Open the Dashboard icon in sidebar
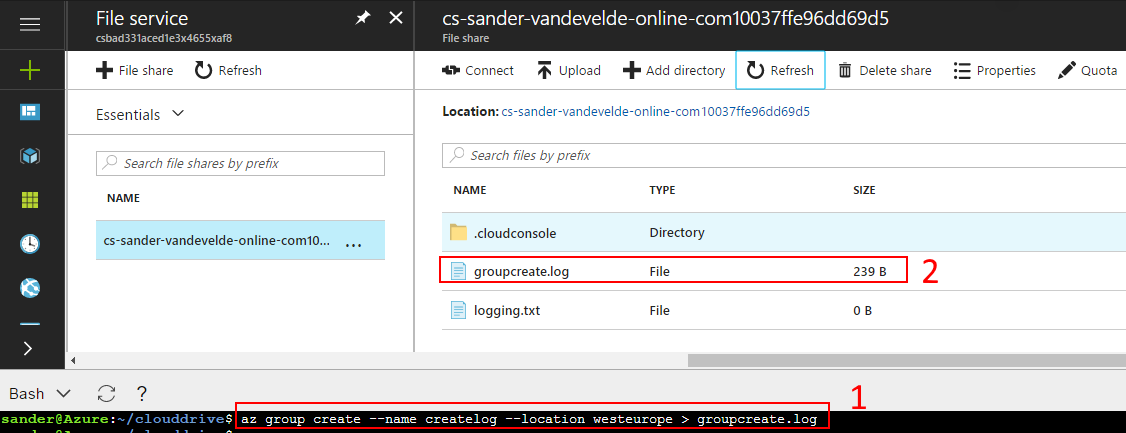Screen dimensions: 1126x433 [x=29, y=112]
